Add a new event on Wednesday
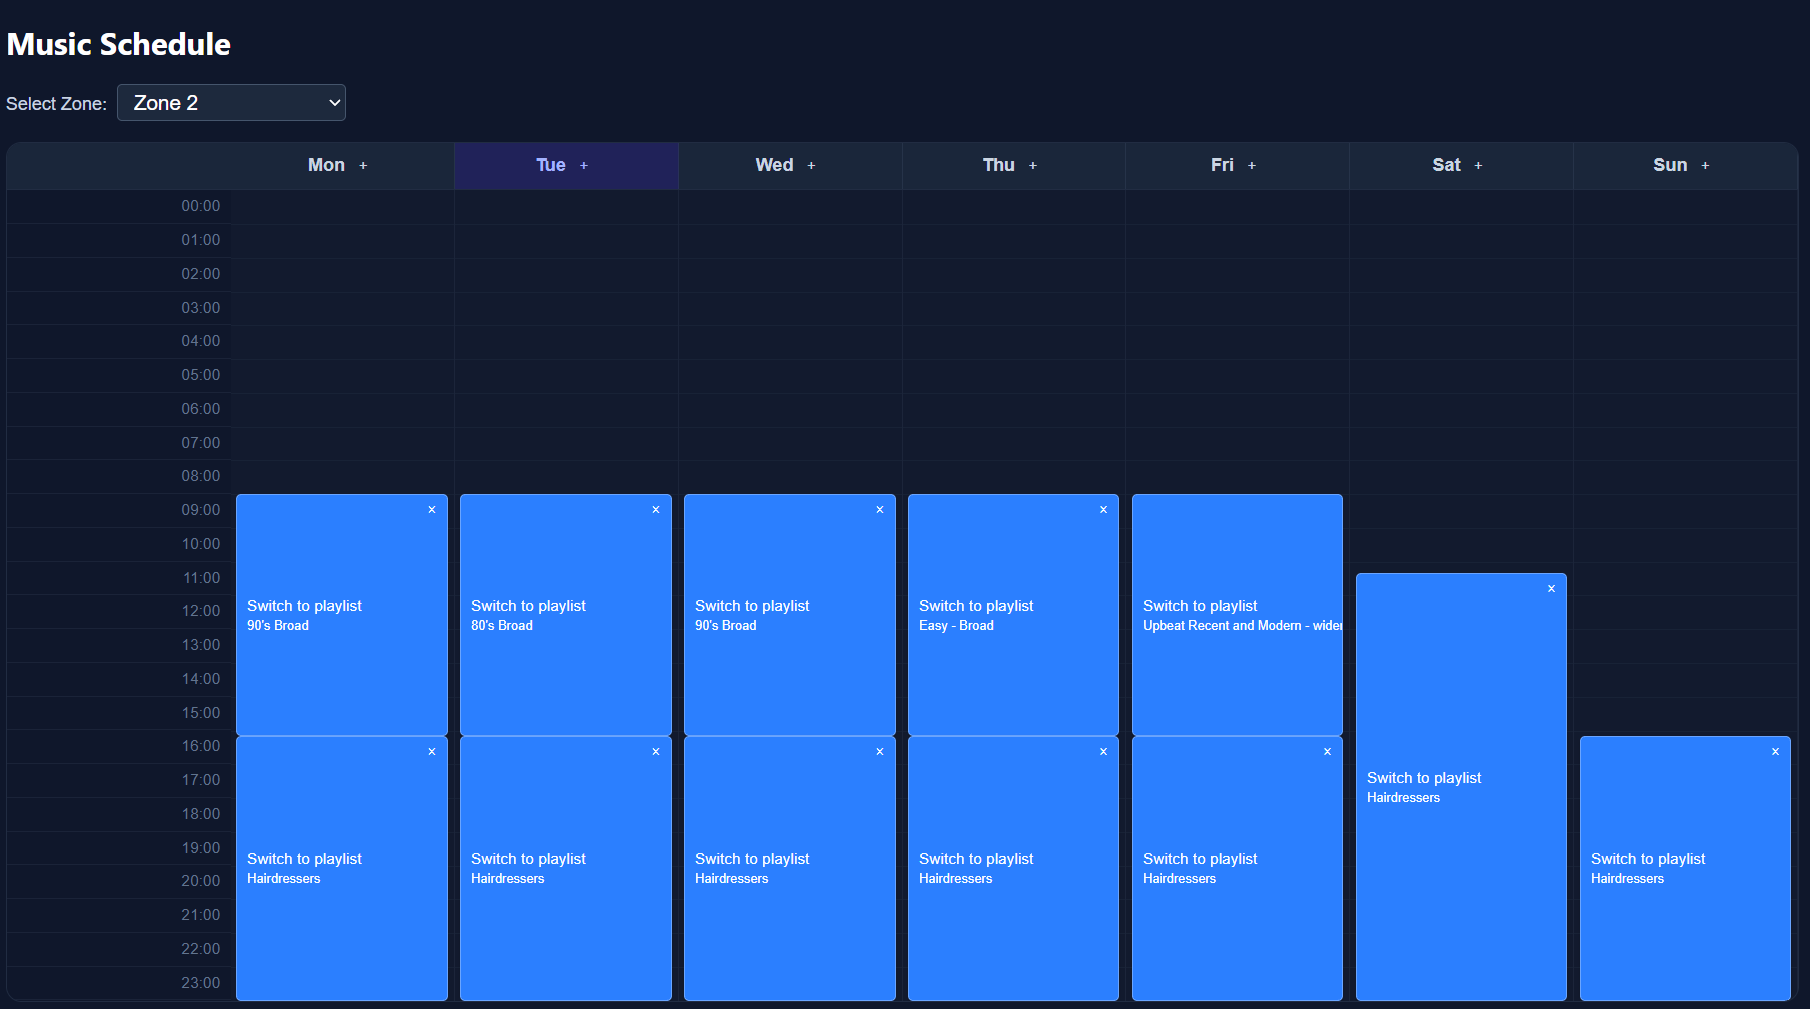Image resolution: width=1810 pixels, height=1009 pixels. click(811, 166)
